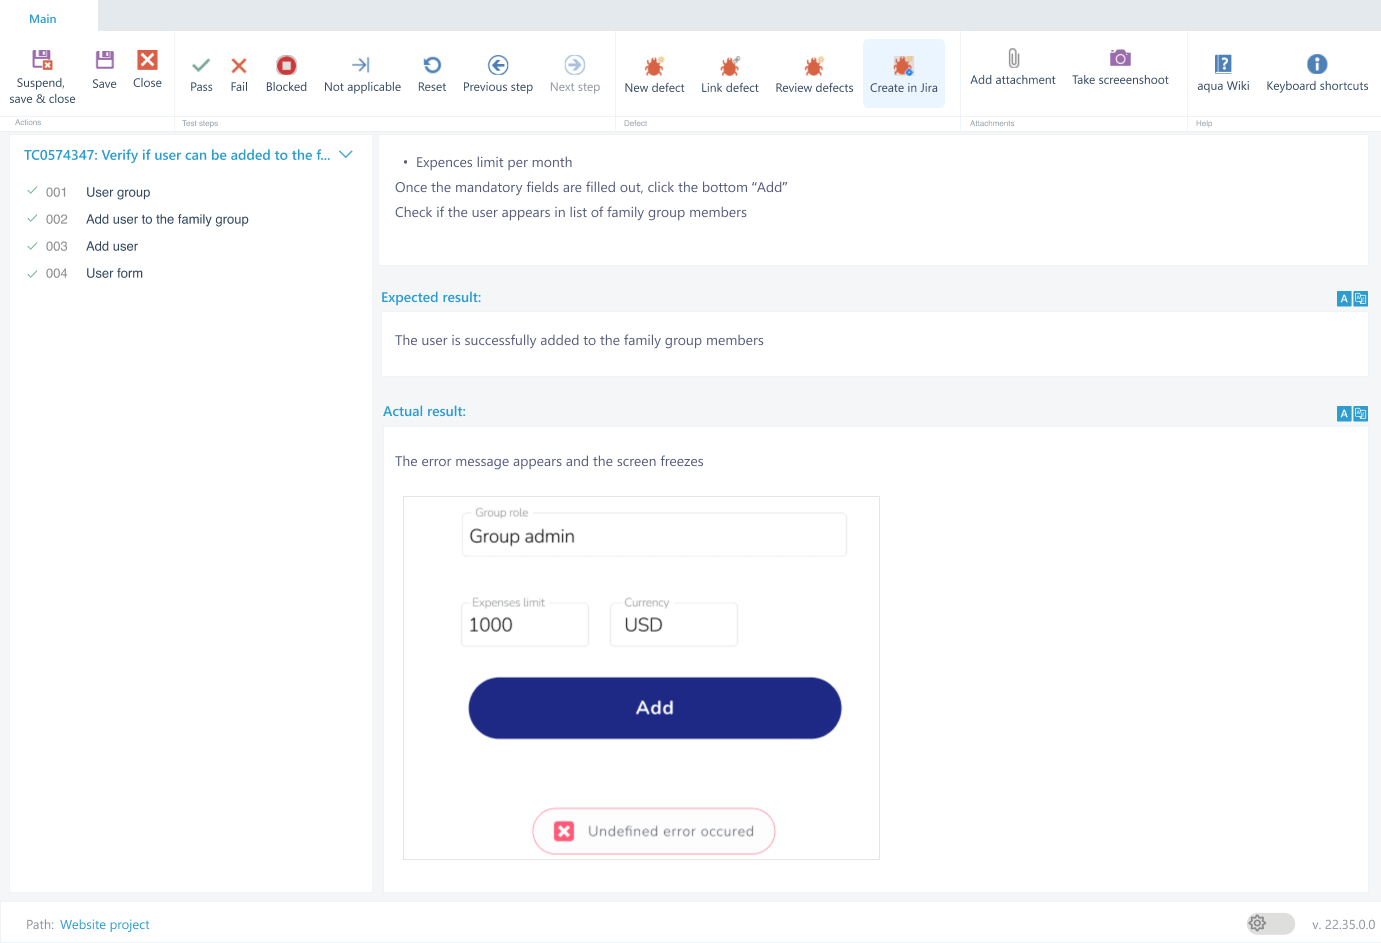The image size is (1381, 943).
Task: Create a defect in Jira
Action: point(903,72)
